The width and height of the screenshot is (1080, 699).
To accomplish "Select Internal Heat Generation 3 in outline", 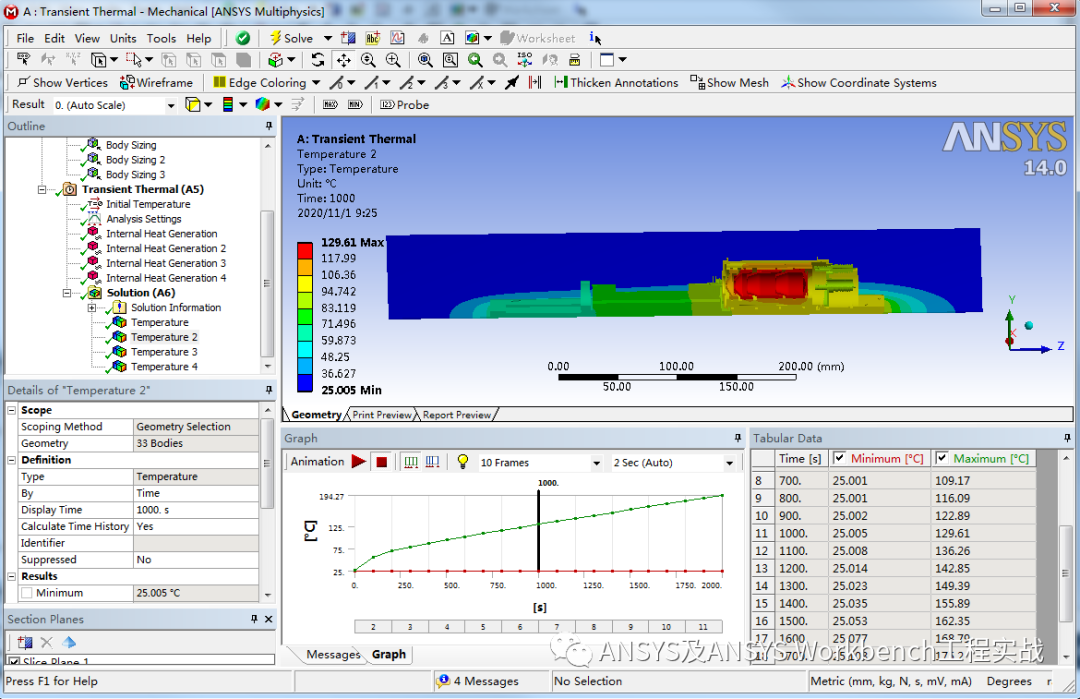I will pos(165,263).
